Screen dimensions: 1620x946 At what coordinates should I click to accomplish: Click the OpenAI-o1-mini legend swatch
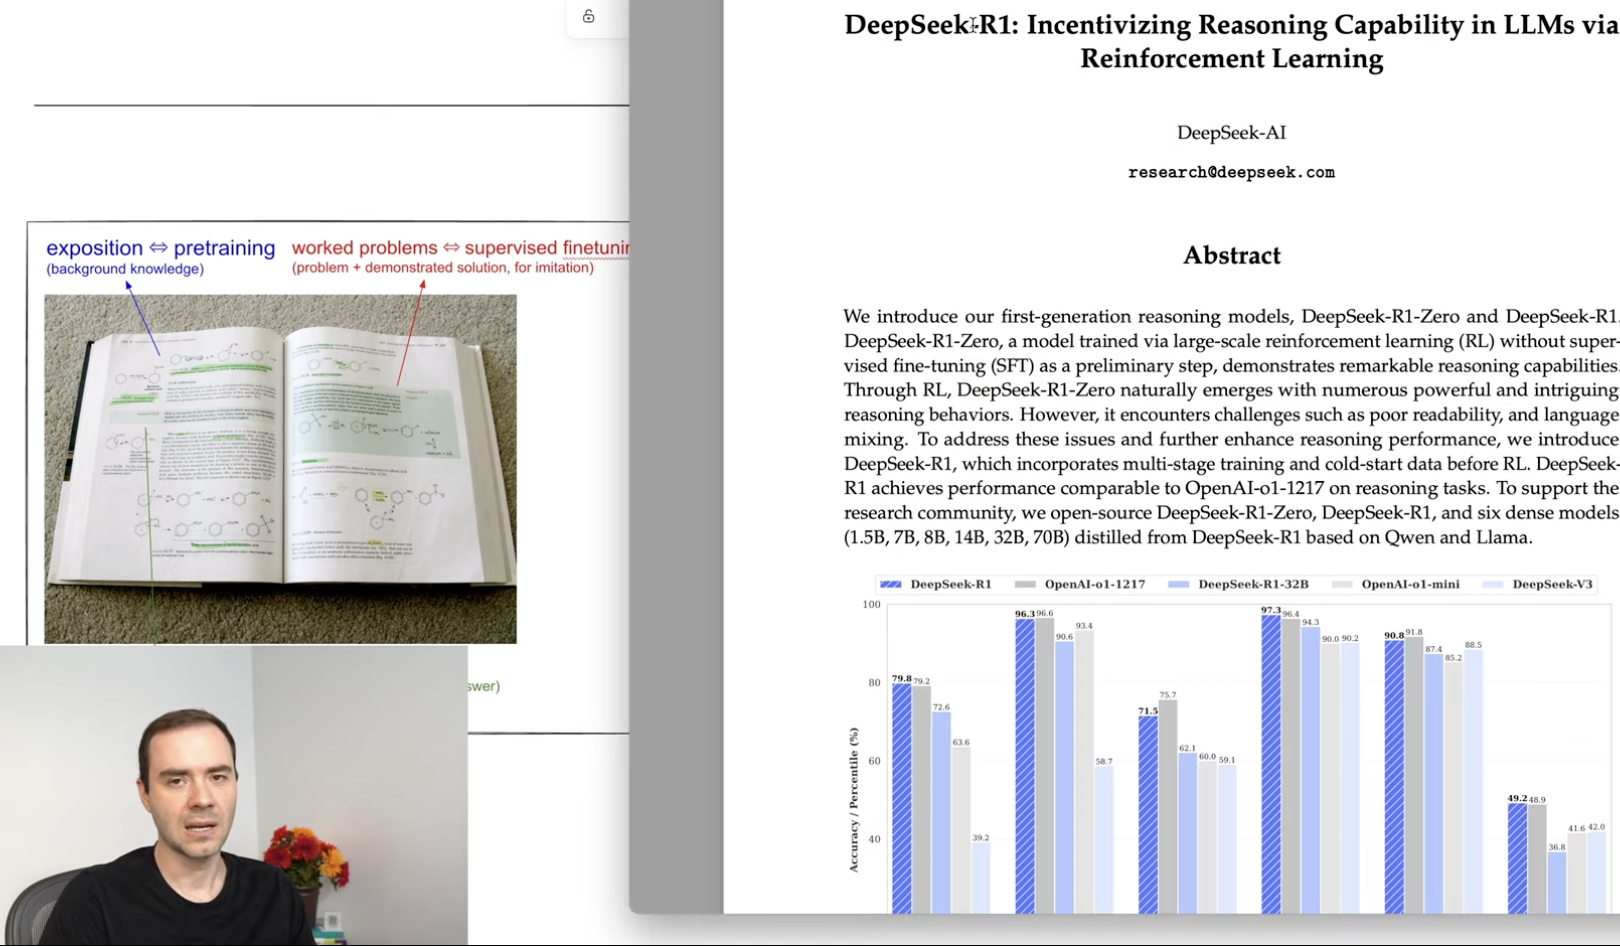1341,584
